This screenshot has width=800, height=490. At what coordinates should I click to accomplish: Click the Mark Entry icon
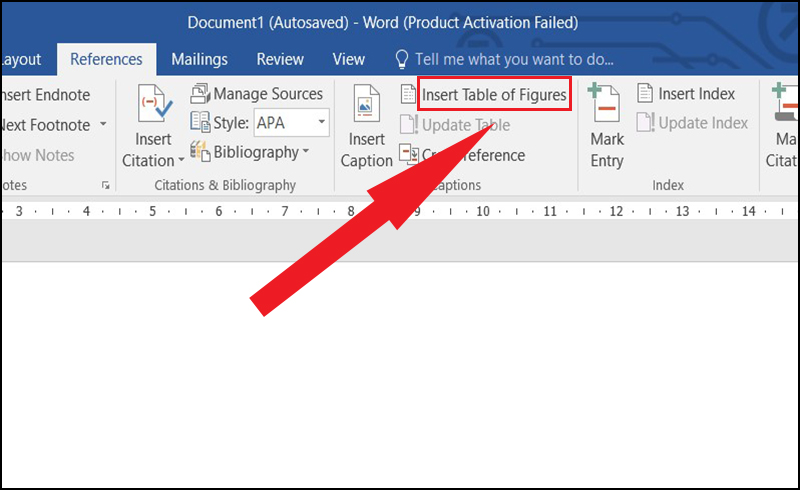[x=604, y=103]
